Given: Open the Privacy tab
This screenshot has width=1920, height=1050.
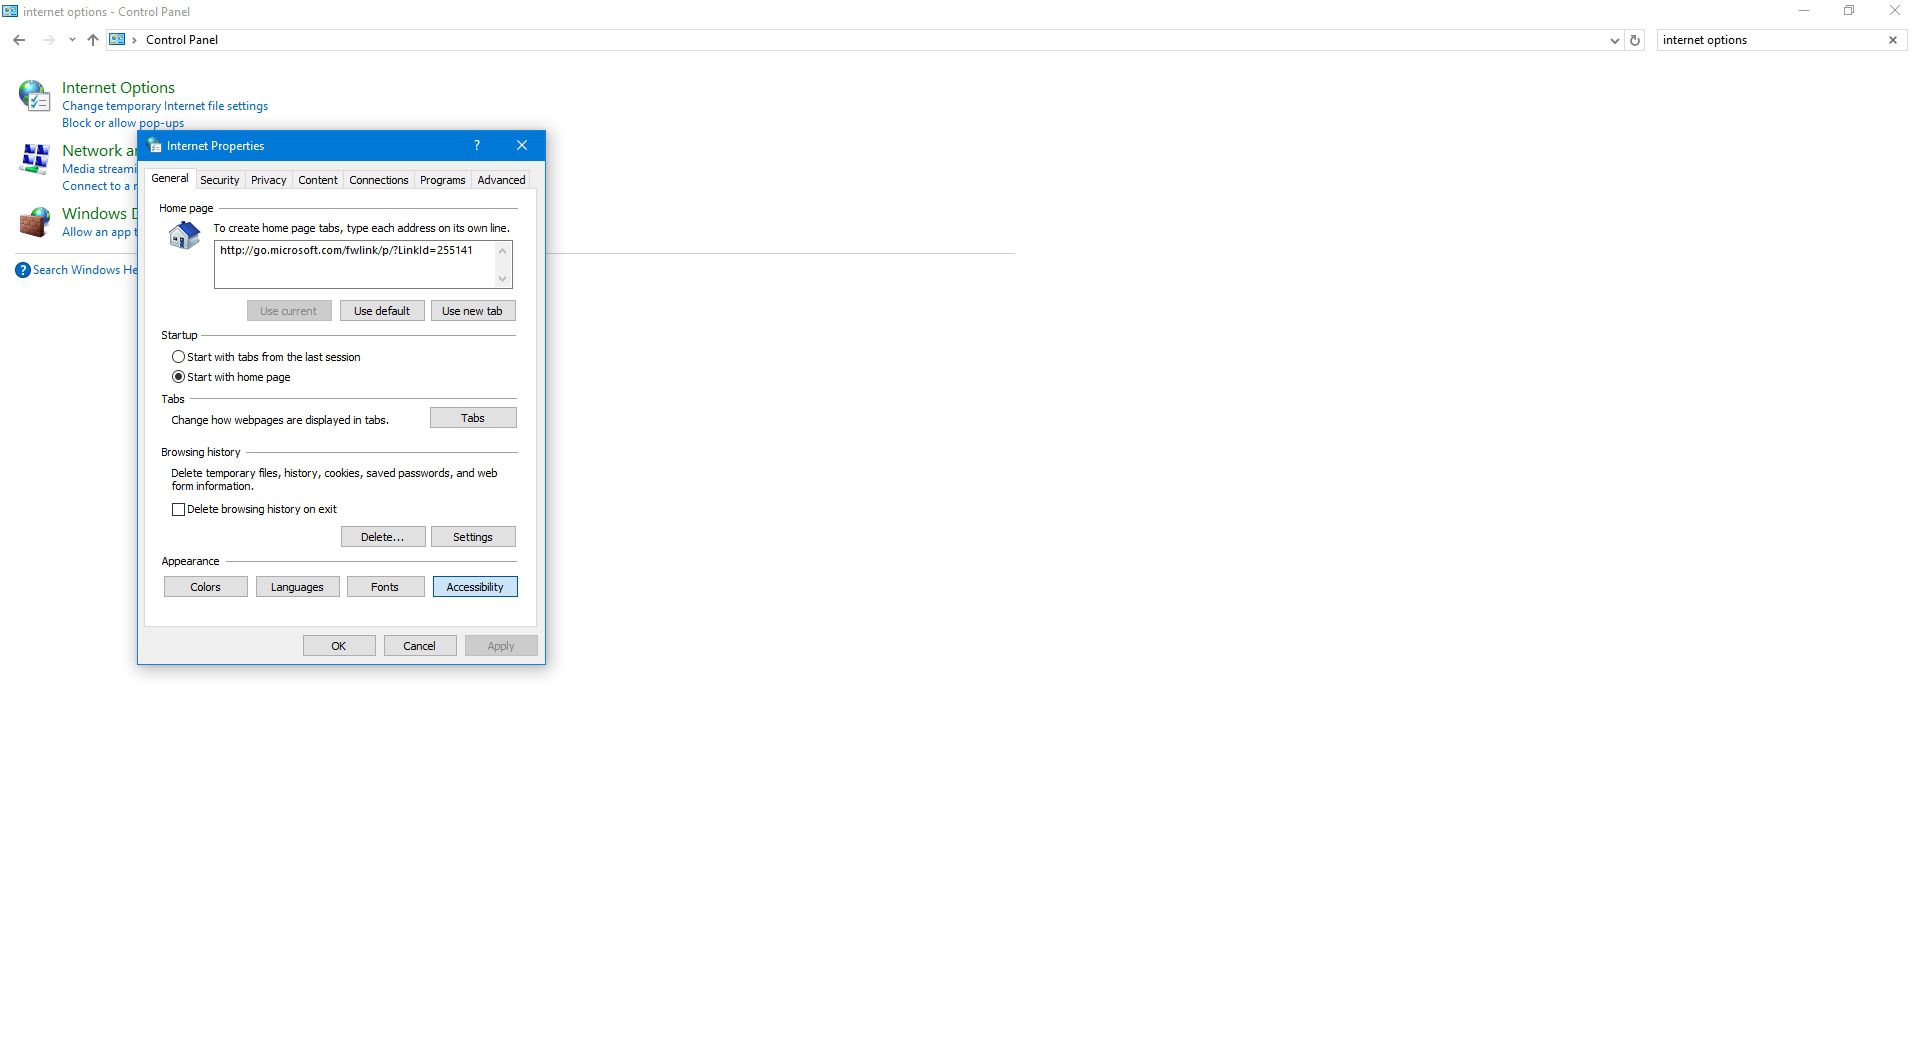Looking at the screenshot, I should pos(268,180).
